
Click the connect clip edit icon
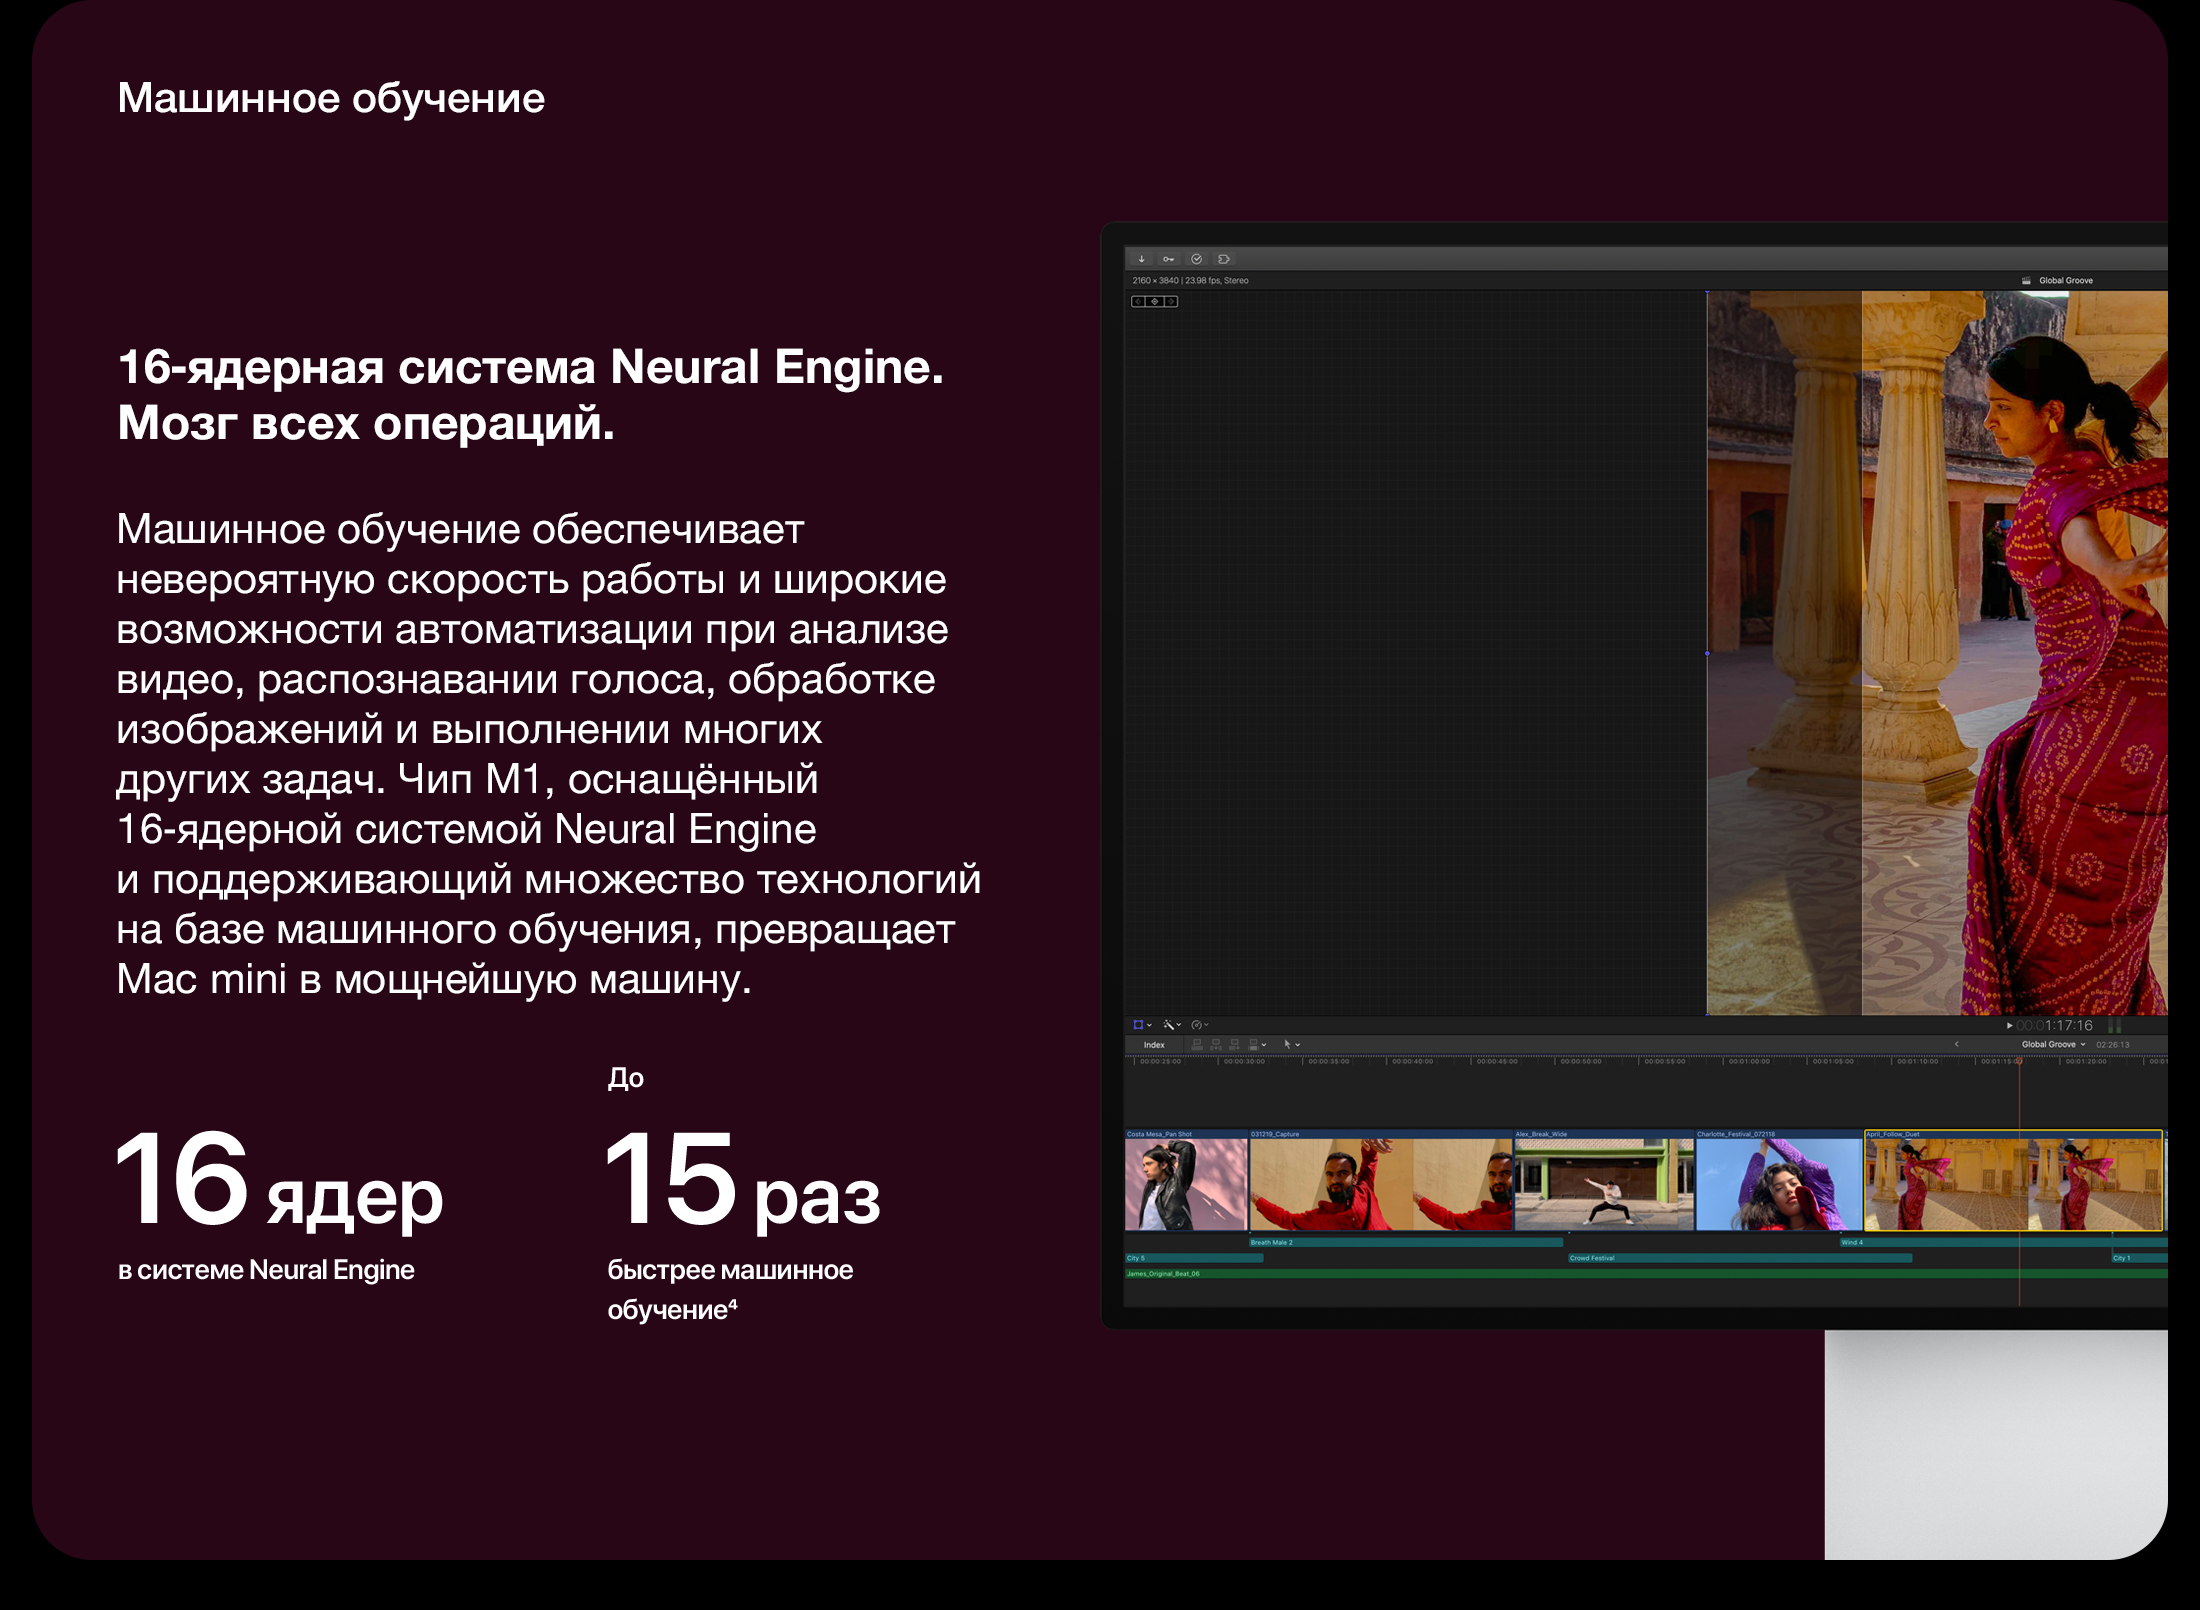pyautogui.click(x=1197, y=1044)
